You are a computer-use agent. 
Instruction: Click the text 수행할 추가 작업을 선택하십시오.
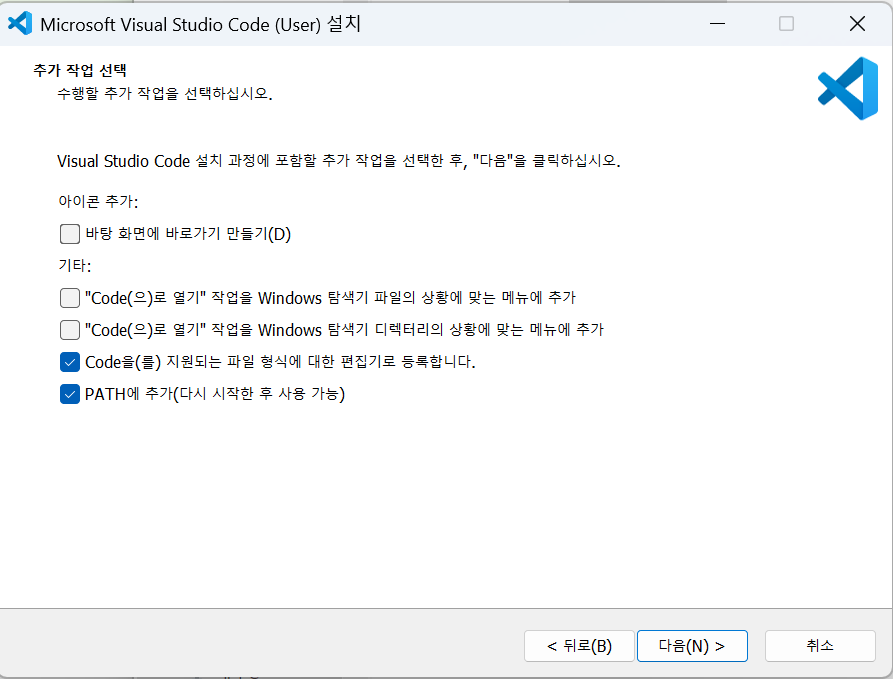[x=165, y=93]
